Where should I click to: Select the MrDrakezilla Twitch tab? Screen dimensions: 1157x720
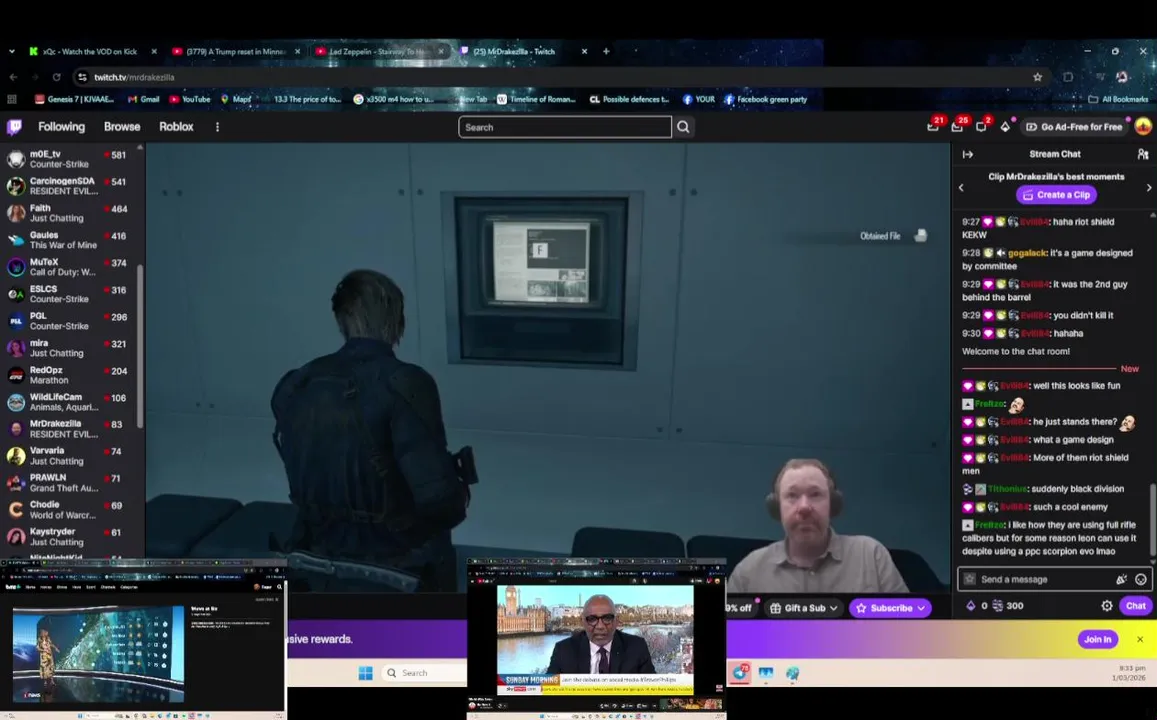click(522, 52)
